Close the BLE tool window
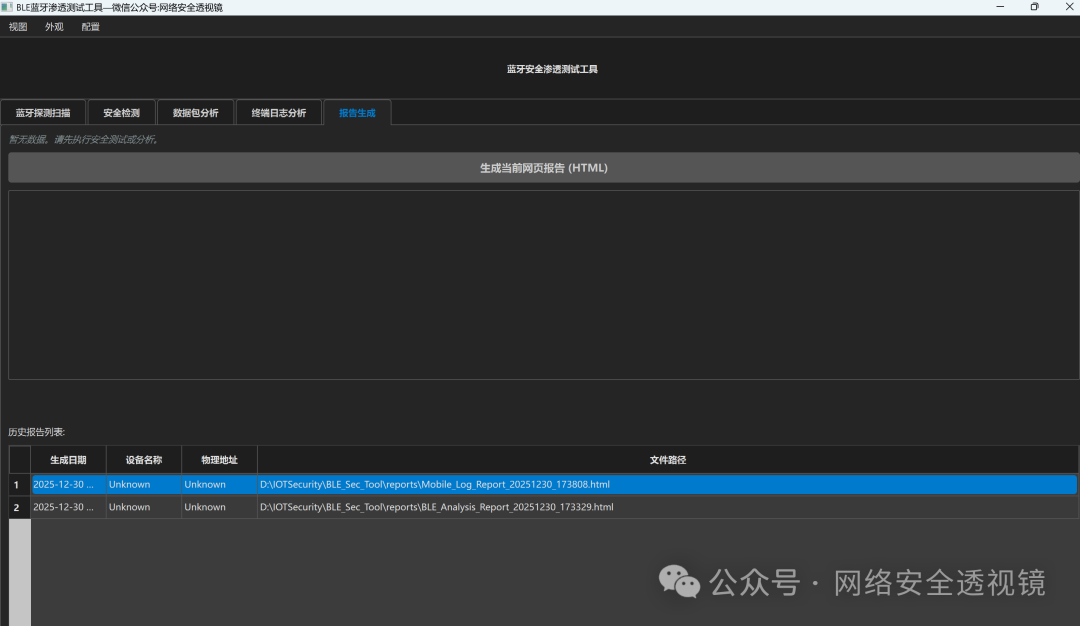This screenshot has height=626, width=1080. pyautogui.click(x=1069, y=7)
